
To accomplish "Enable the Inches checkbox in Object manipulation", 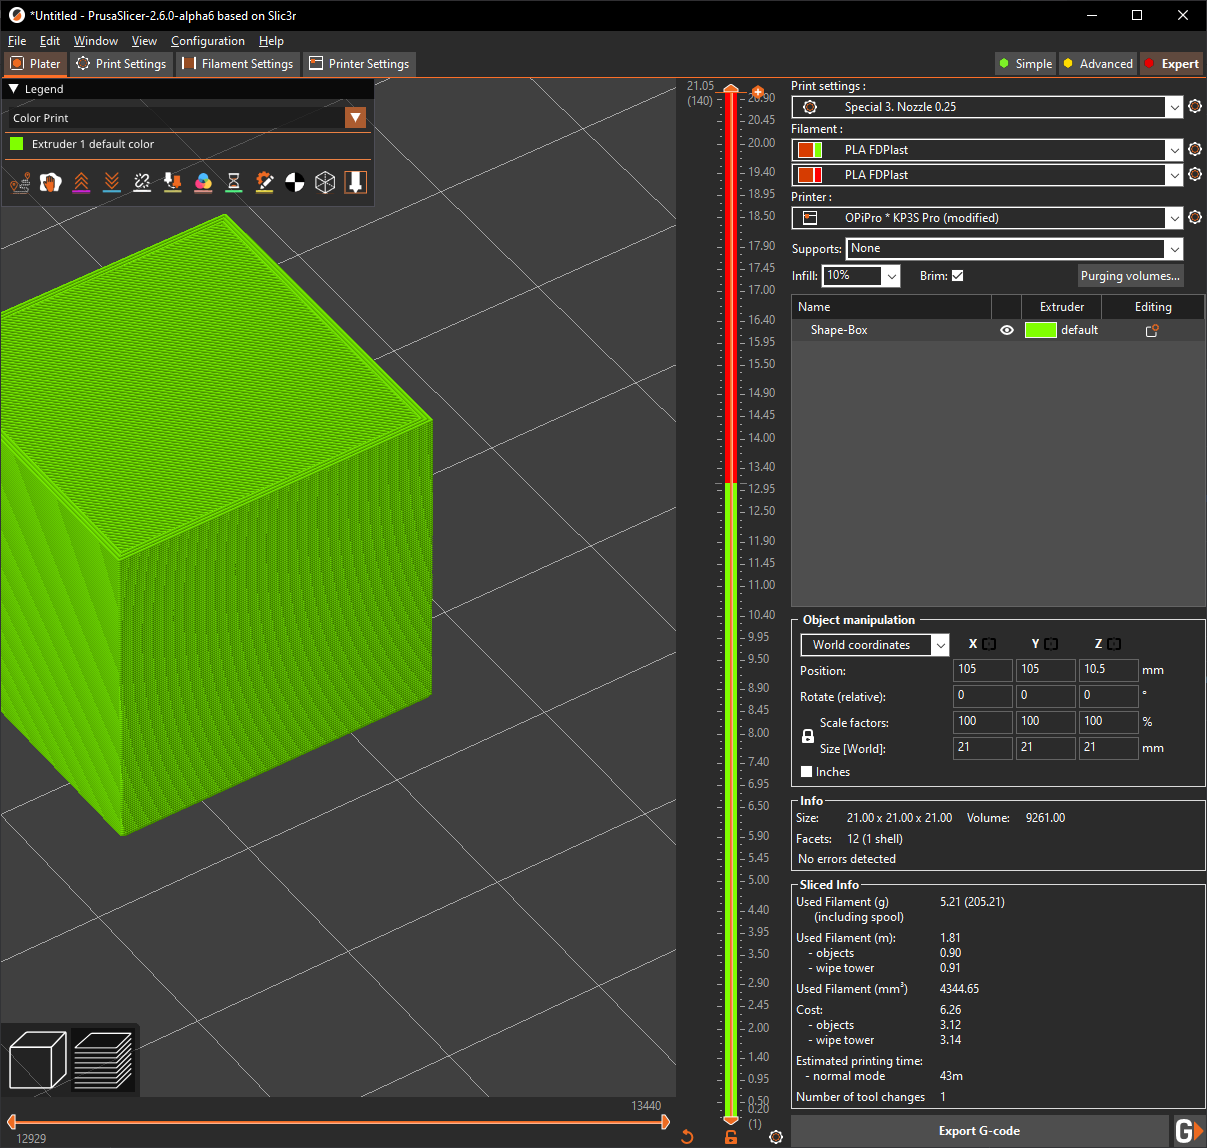I will click(806, 771).
